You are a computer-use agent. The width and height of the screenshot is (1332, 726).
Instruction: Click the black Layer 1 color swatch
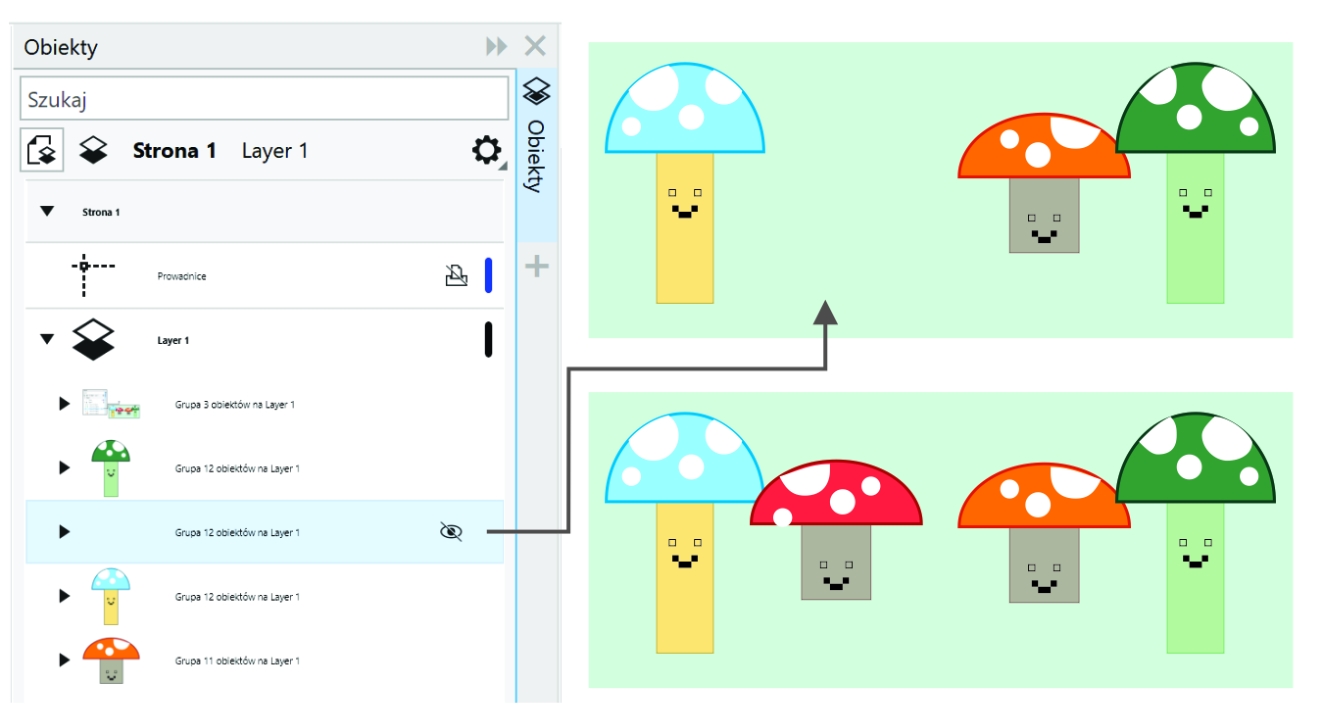point(488,340)
